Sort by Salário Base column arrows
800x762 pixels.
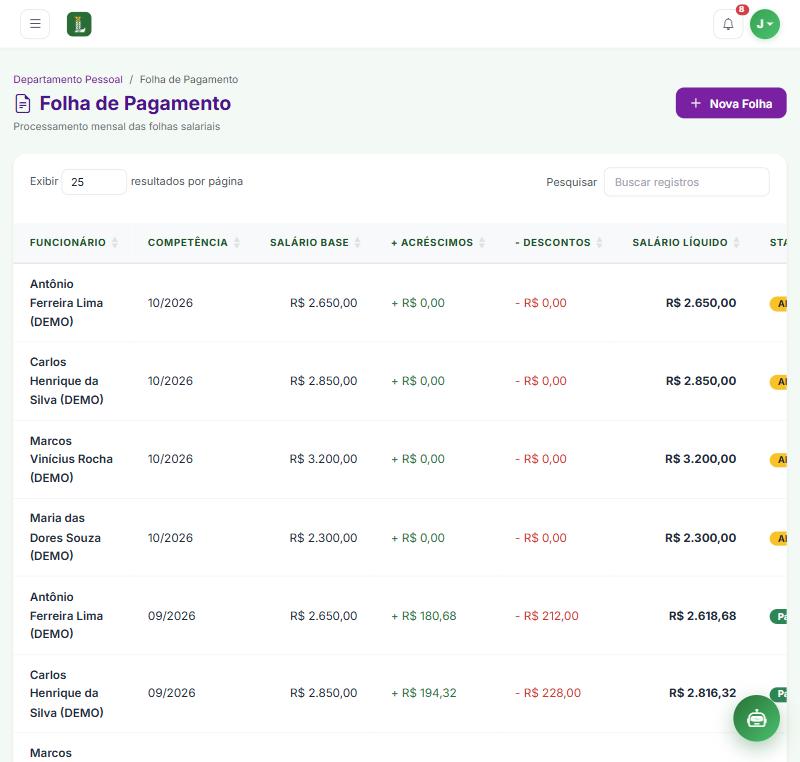(358, 242)
